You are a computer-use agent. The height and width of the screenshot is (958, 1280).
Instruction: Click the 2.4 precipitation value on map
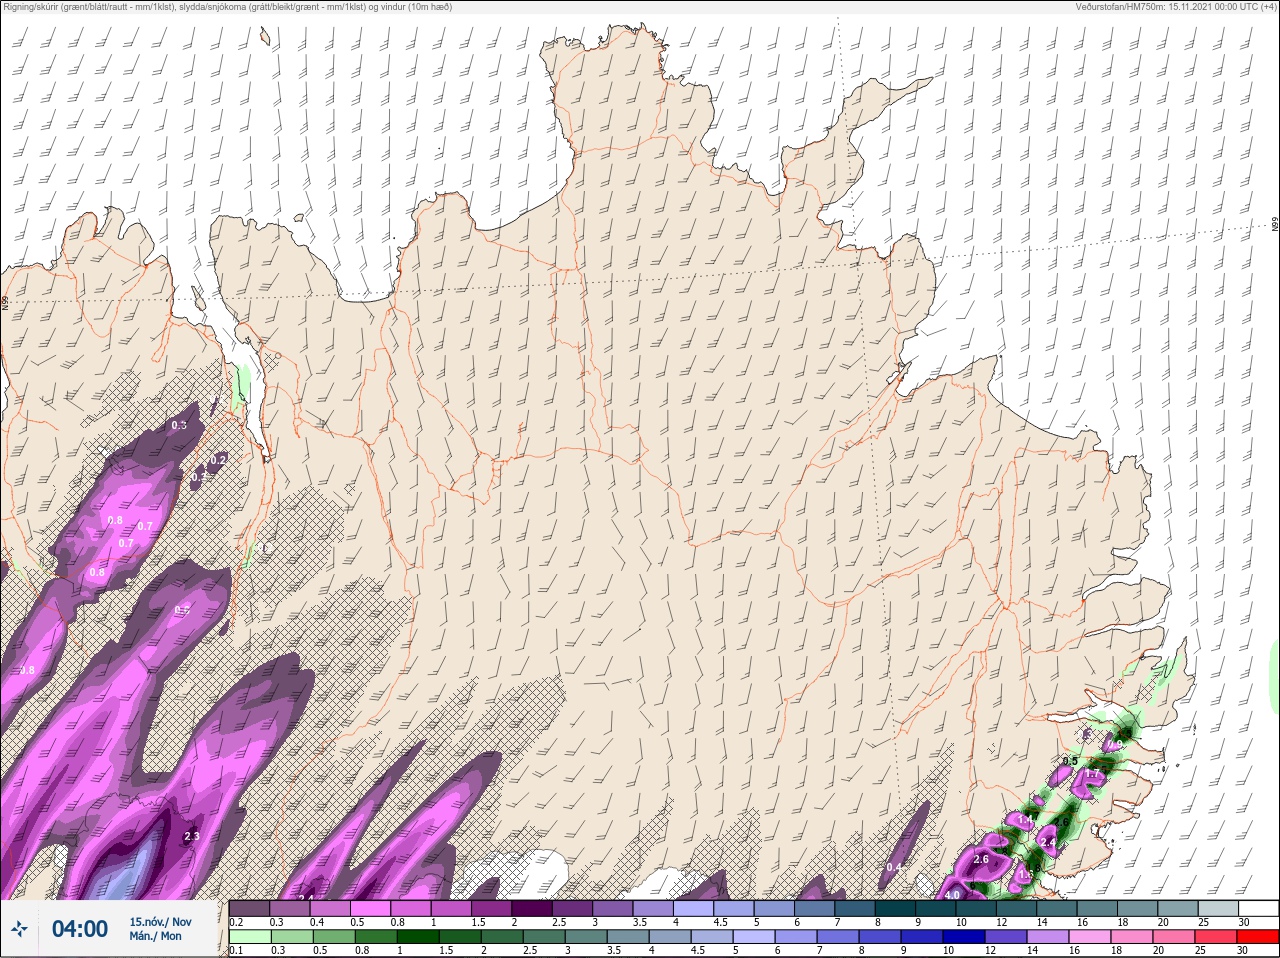[x=1049, y=843]
